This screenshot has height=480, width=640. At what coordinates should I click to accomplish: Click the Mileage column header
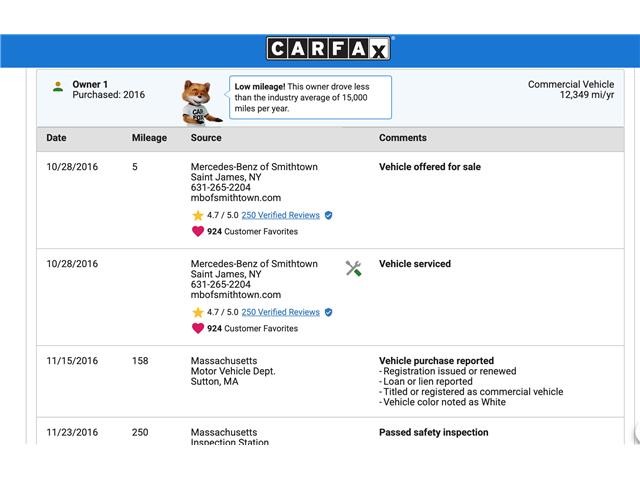149,138
